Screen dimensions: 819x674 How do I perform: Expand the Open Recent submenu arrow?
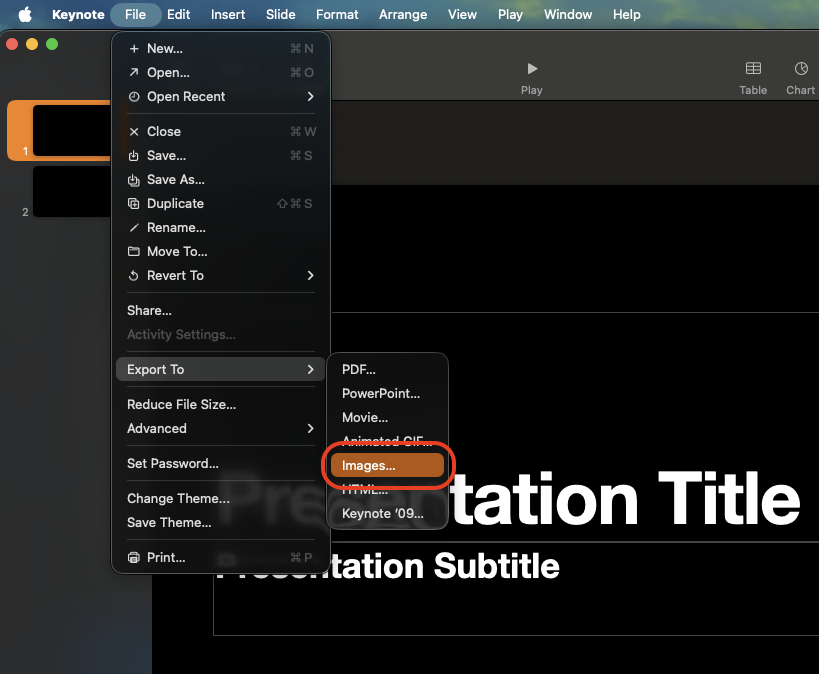tap(311, 97)
